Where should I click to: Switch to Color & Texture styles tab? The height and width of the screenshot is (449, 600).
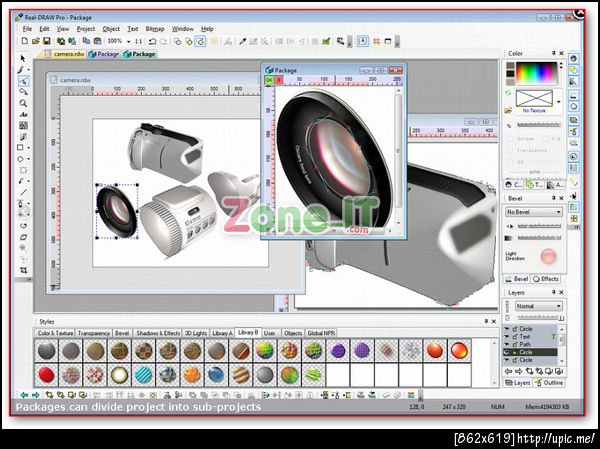(x=55, y=333)
